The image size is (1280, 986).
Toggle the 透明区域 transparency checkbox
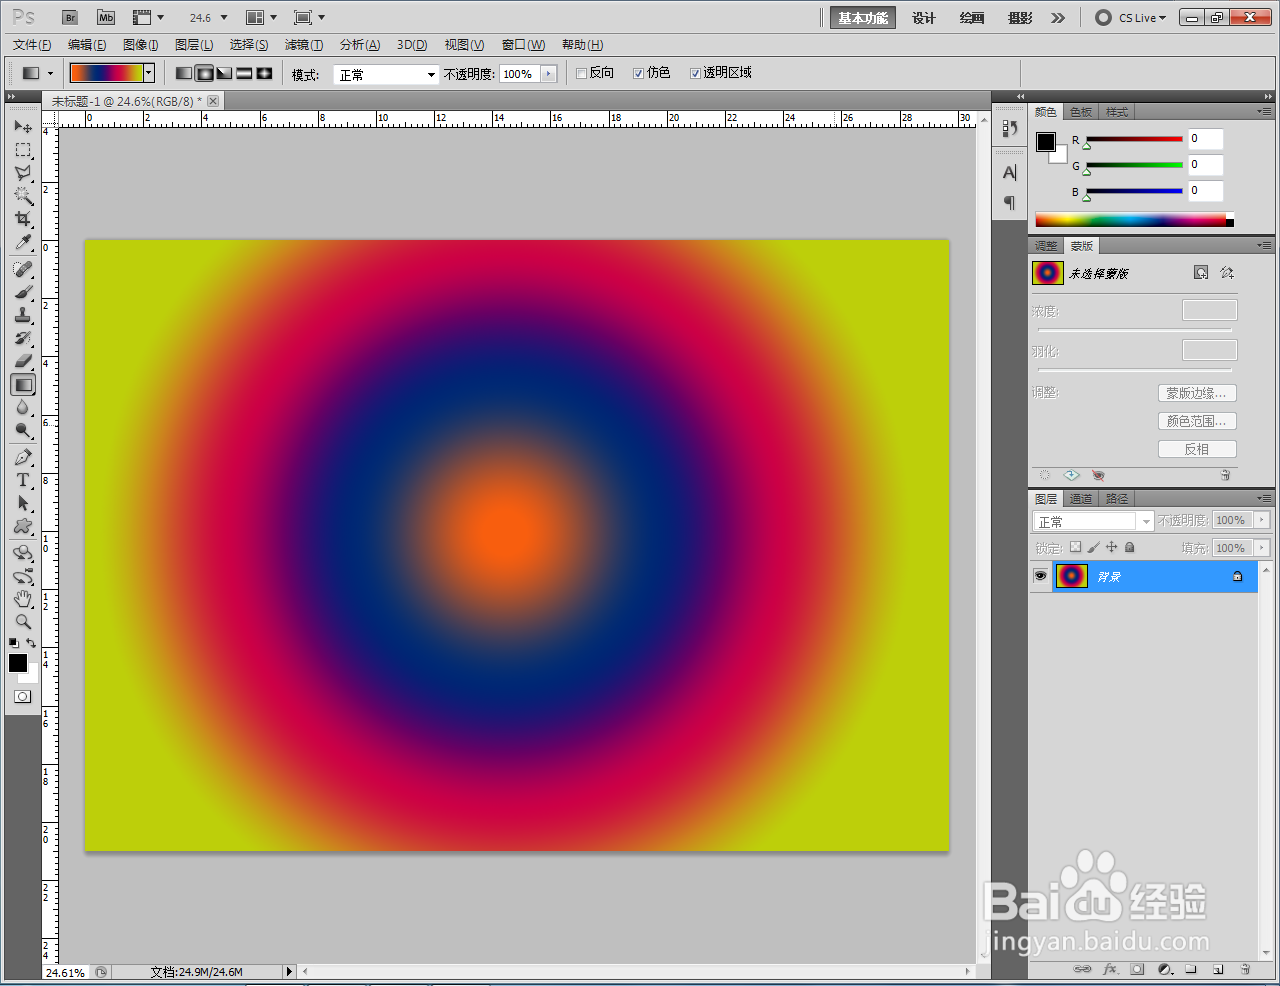695,74
